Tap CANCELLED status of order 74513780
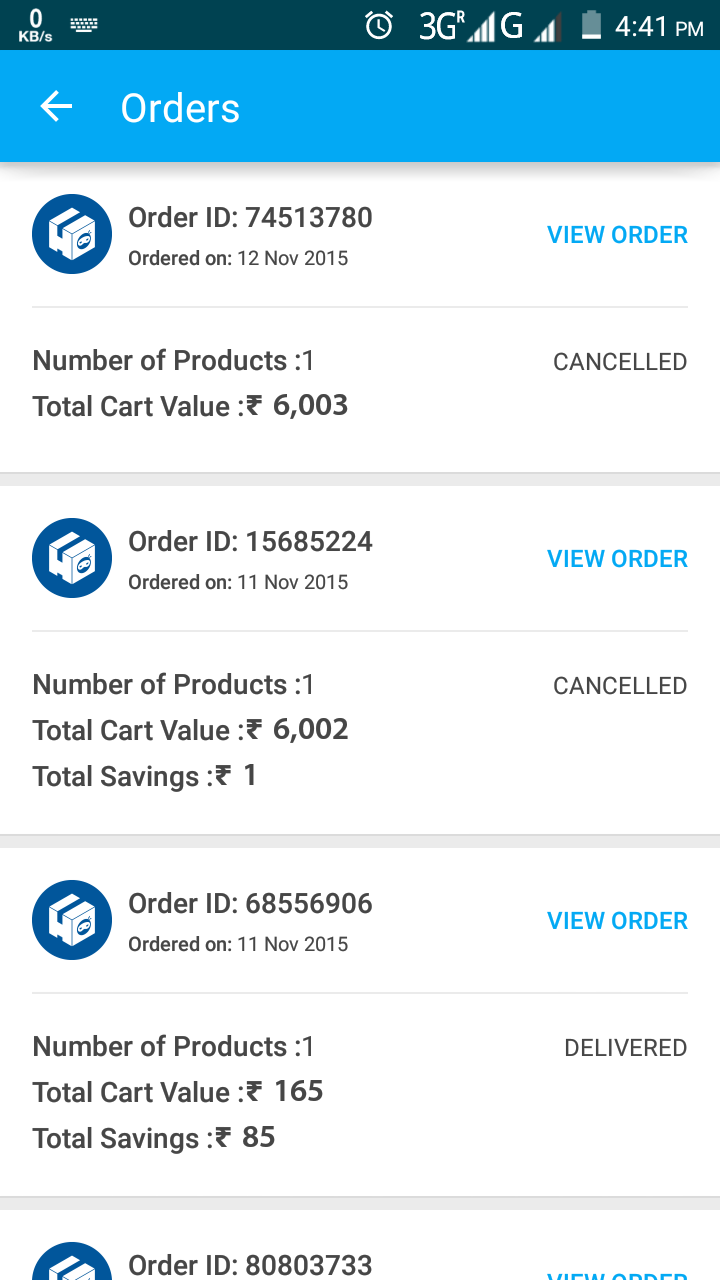The image size is (720, 1280). click(620, 362)
